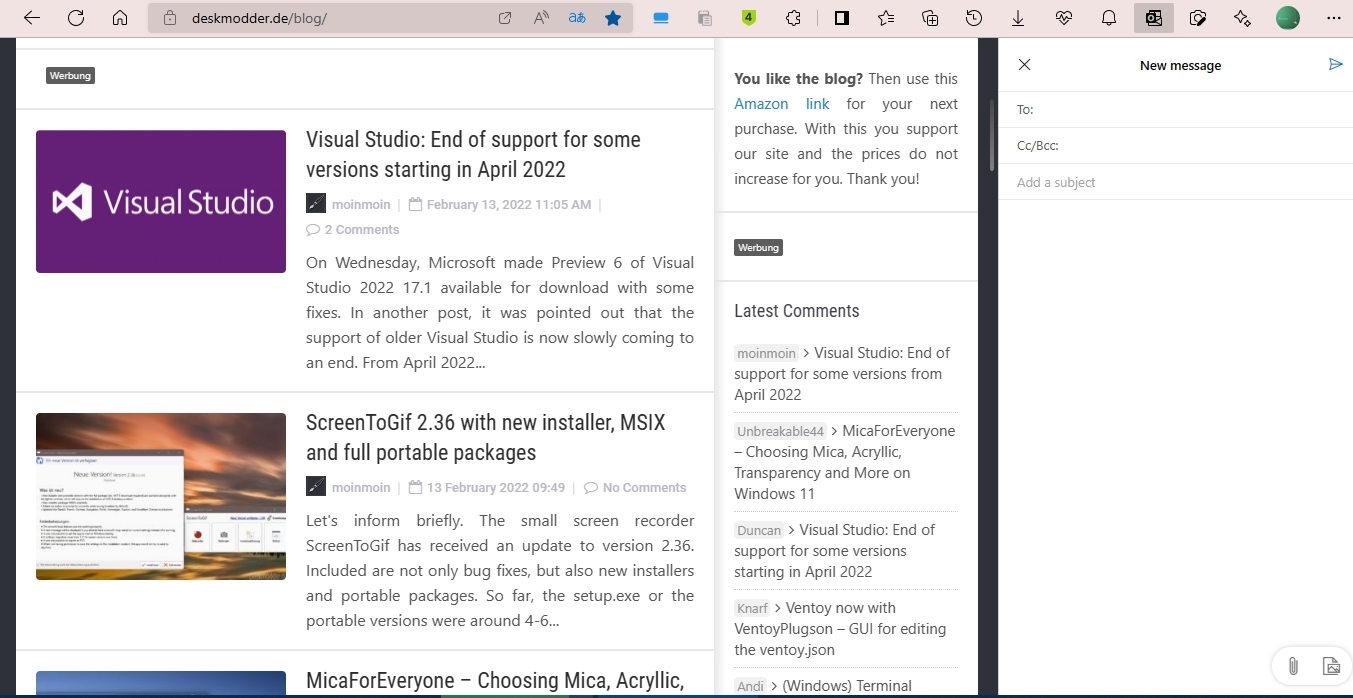The image size is (1353, 698).
Task: Open Collections panel
Action: 930,18
